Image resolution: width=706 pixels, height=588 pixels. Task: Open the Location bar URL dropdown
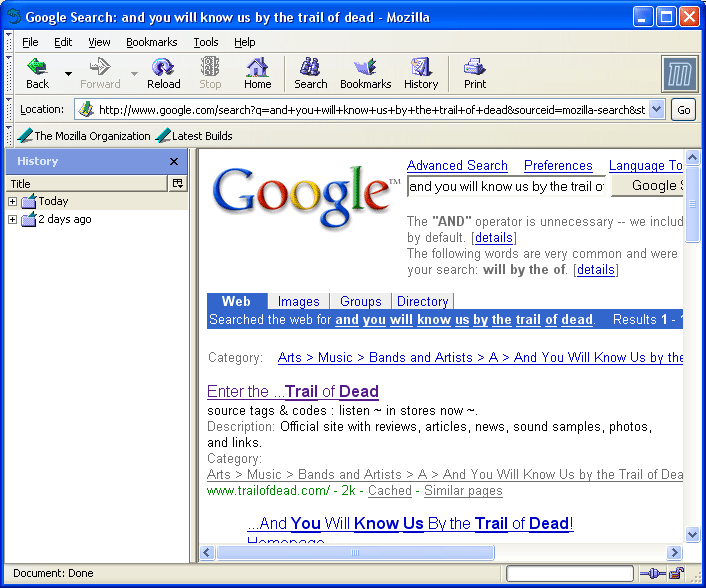pyautogui.click(x=657, y=109)
